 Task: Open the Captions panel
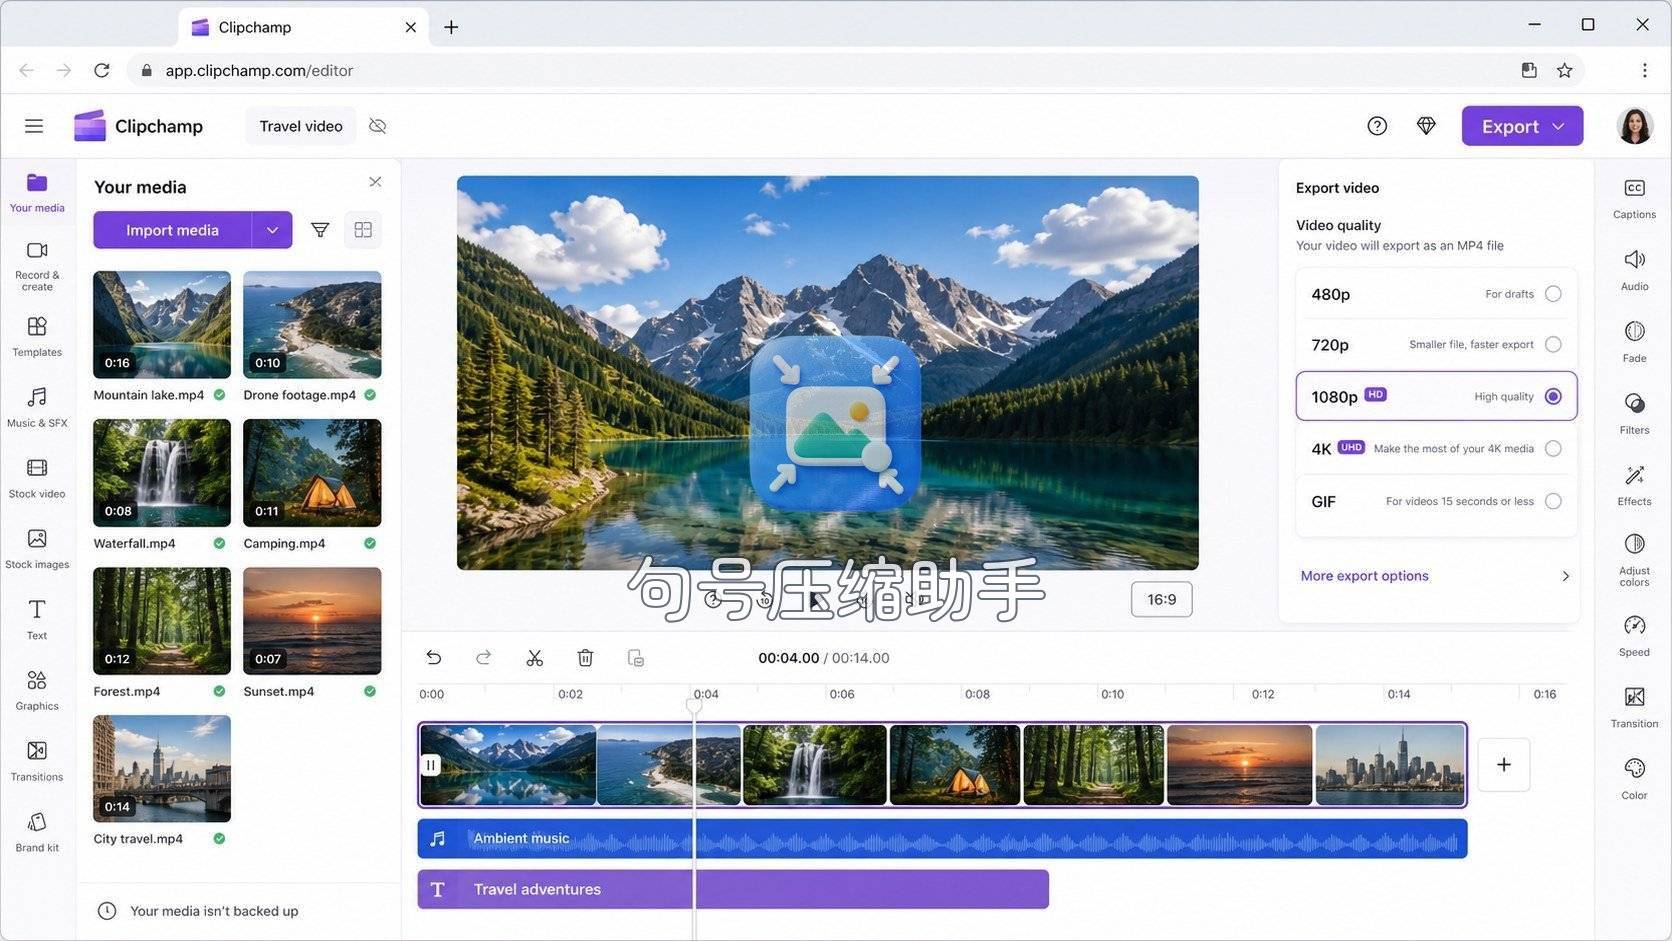click(1634, 199)
